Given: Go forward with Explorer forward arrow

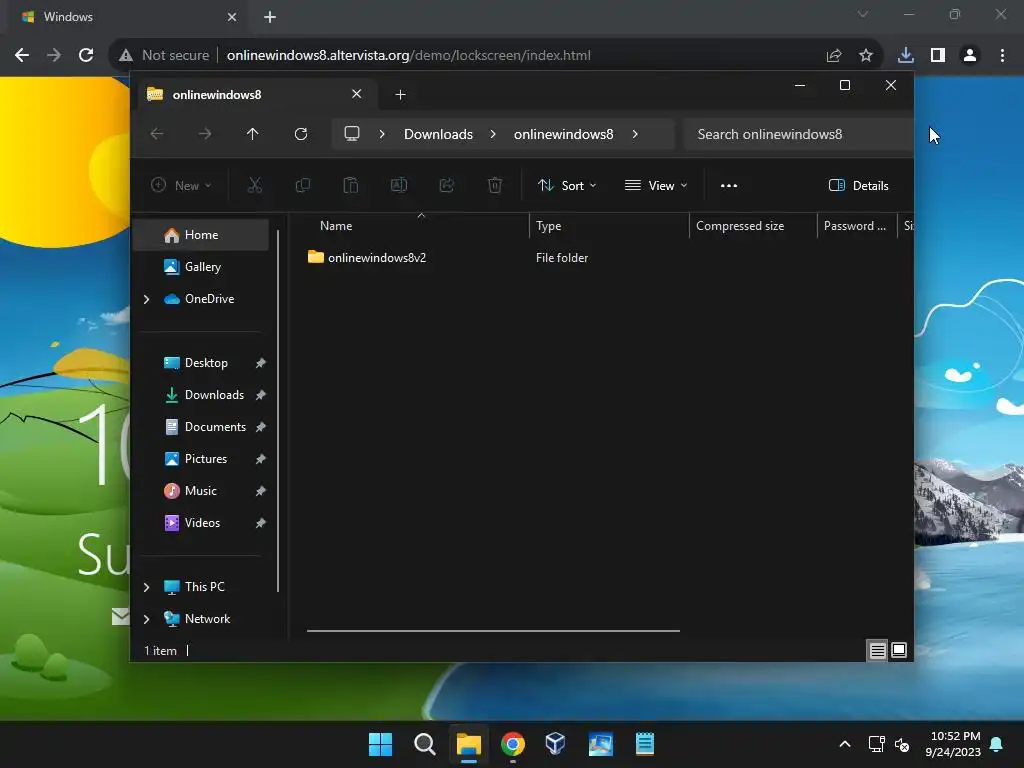Looking at the screenshot, I should coord(204,134).
